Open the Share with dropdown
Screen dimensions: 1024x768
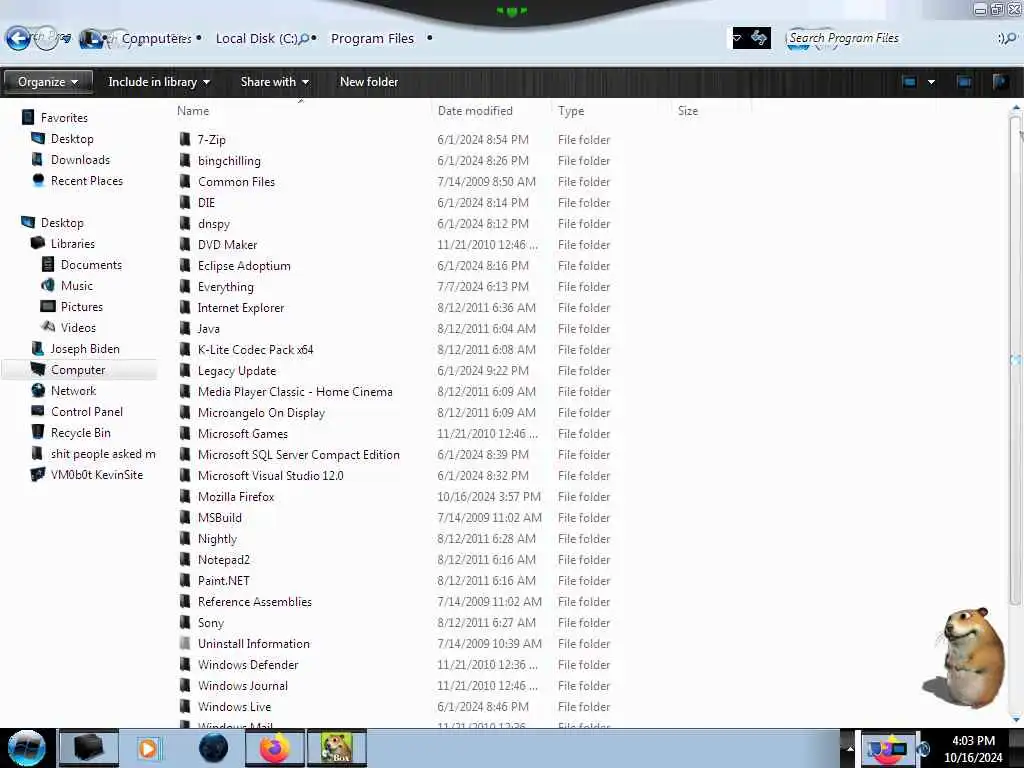pyautogui.click(x=274, y=82)
